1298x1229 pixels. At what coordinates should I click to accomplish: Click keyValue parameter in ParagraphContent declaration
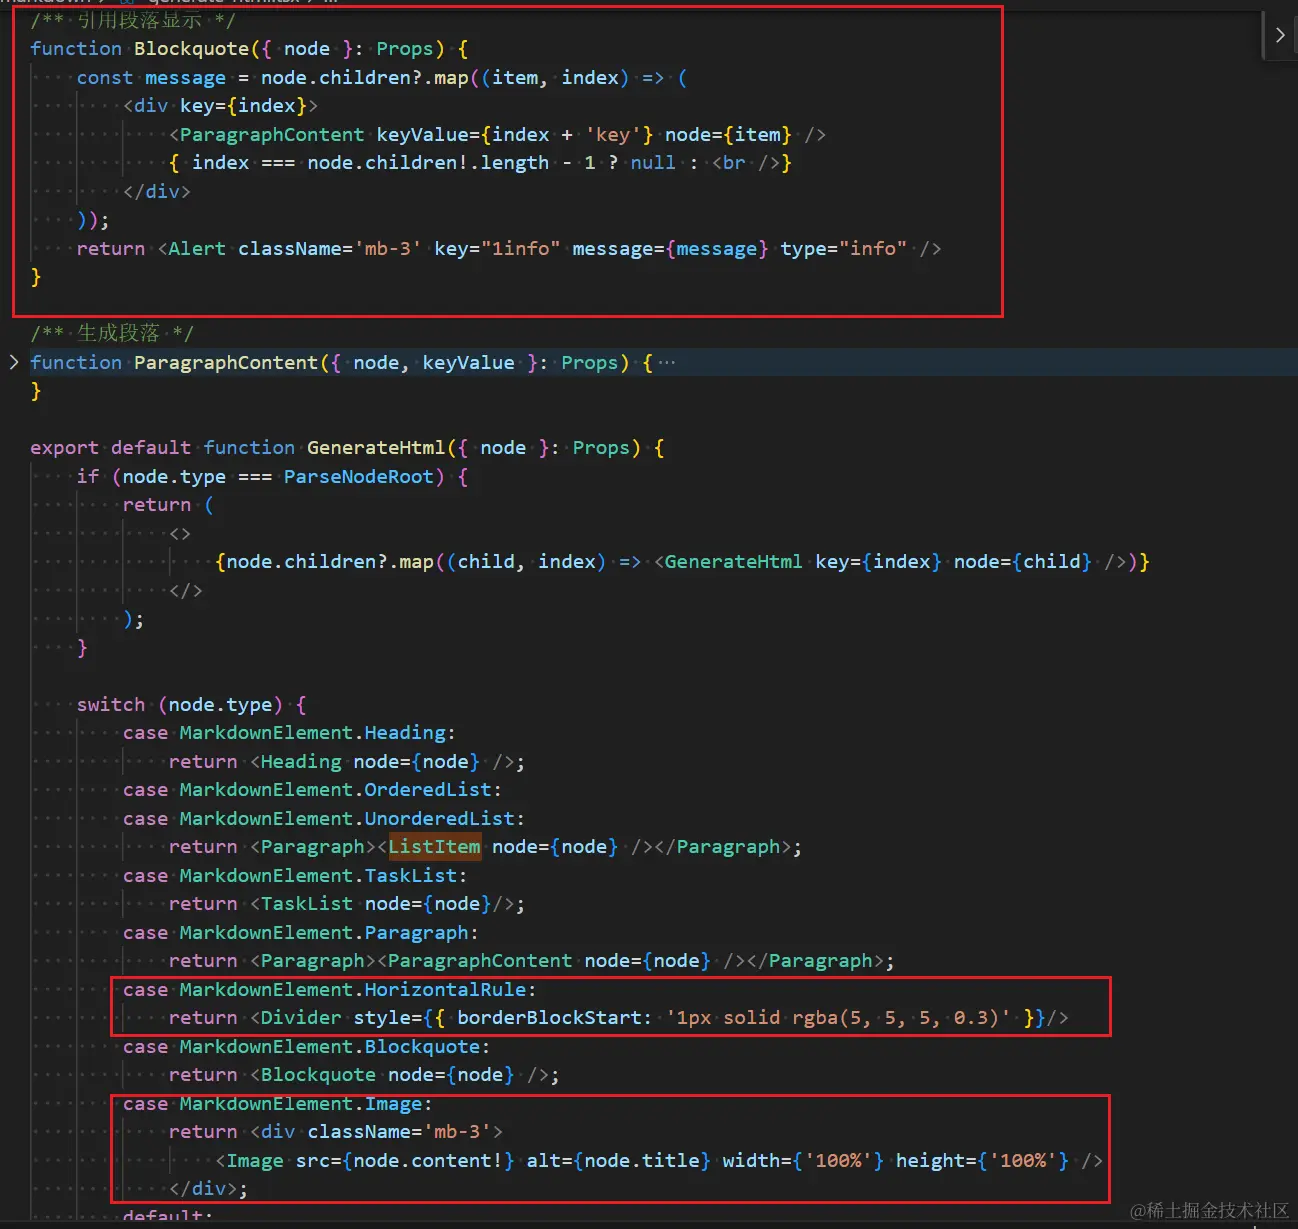point(469,363)
